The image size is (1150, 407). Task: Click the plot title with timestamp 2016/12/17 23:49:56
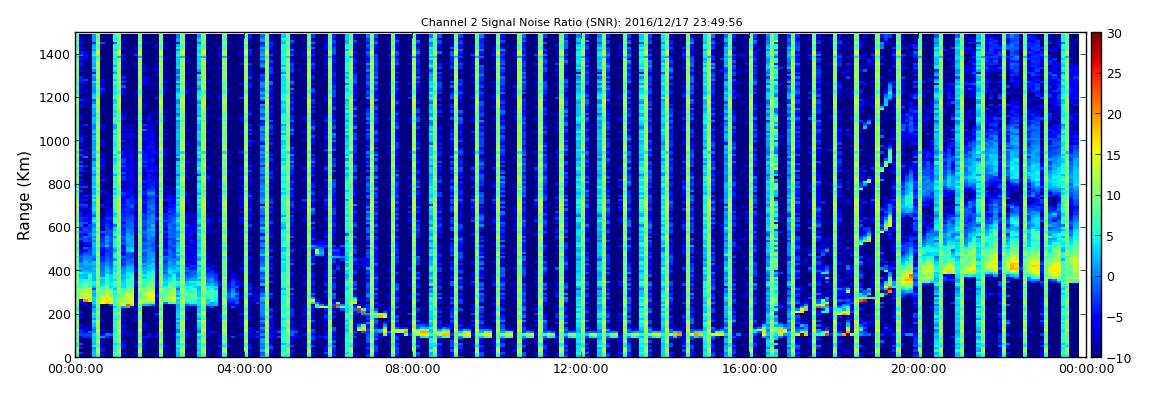coord(581,23)
